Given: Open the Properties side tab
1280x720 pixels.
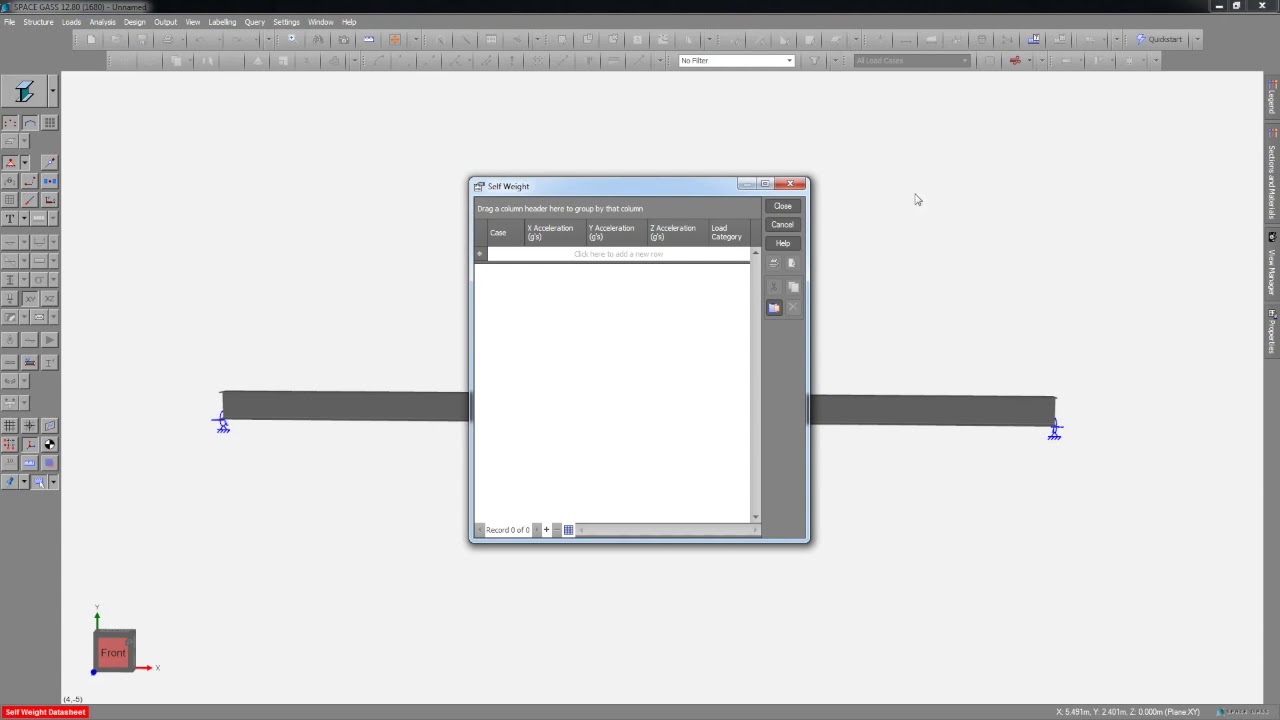Looking at the screenshot, I should tap(1272, 331).
